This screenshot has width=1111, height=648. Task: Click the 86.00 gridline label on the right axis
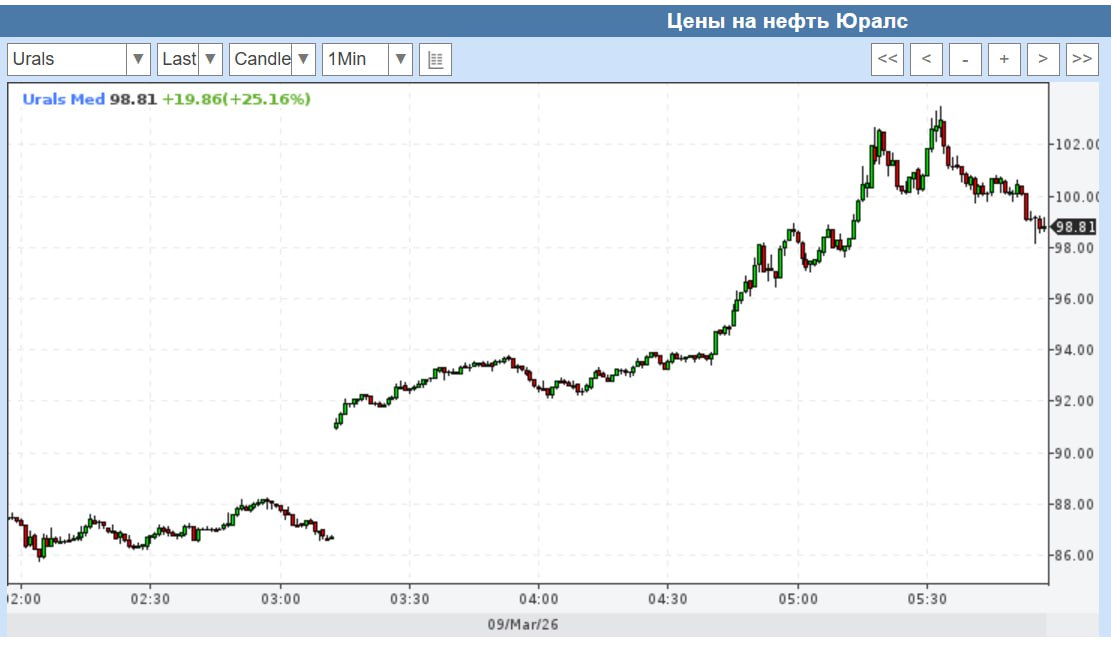[x=1074, y=555]
